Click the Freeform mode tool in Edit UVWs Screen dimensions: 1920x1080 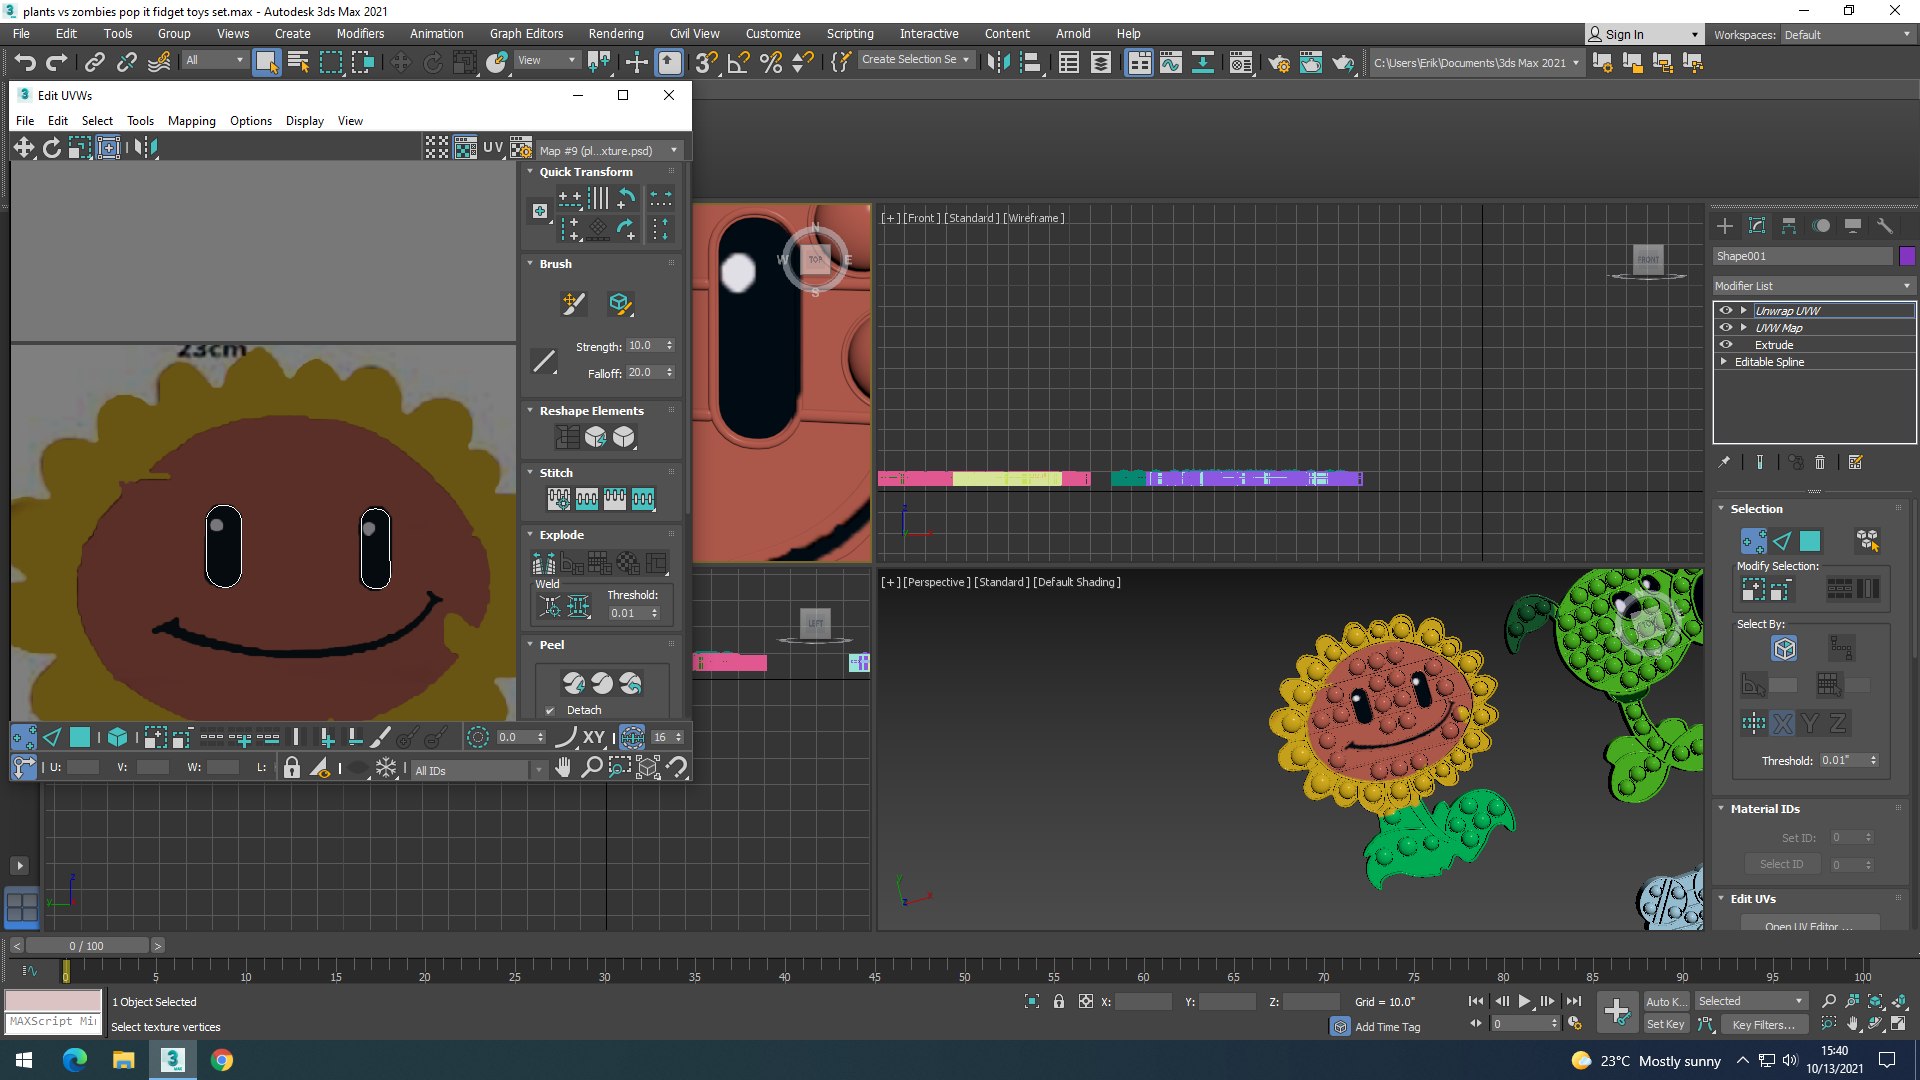[x=107, y=148]
